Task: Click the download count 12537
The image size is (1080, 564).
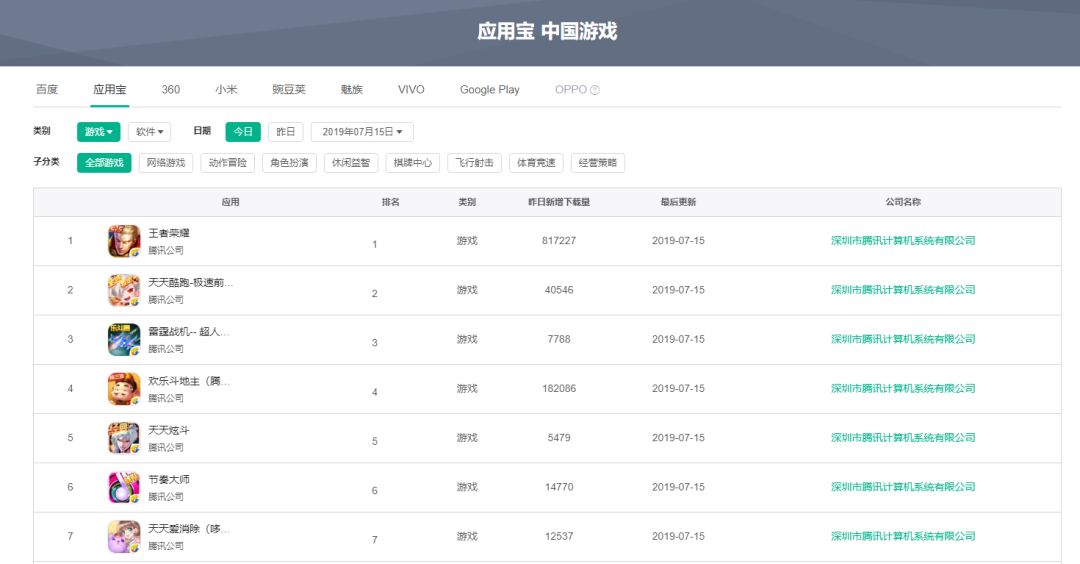Action: pyautogui.click(x=559, y=536)
